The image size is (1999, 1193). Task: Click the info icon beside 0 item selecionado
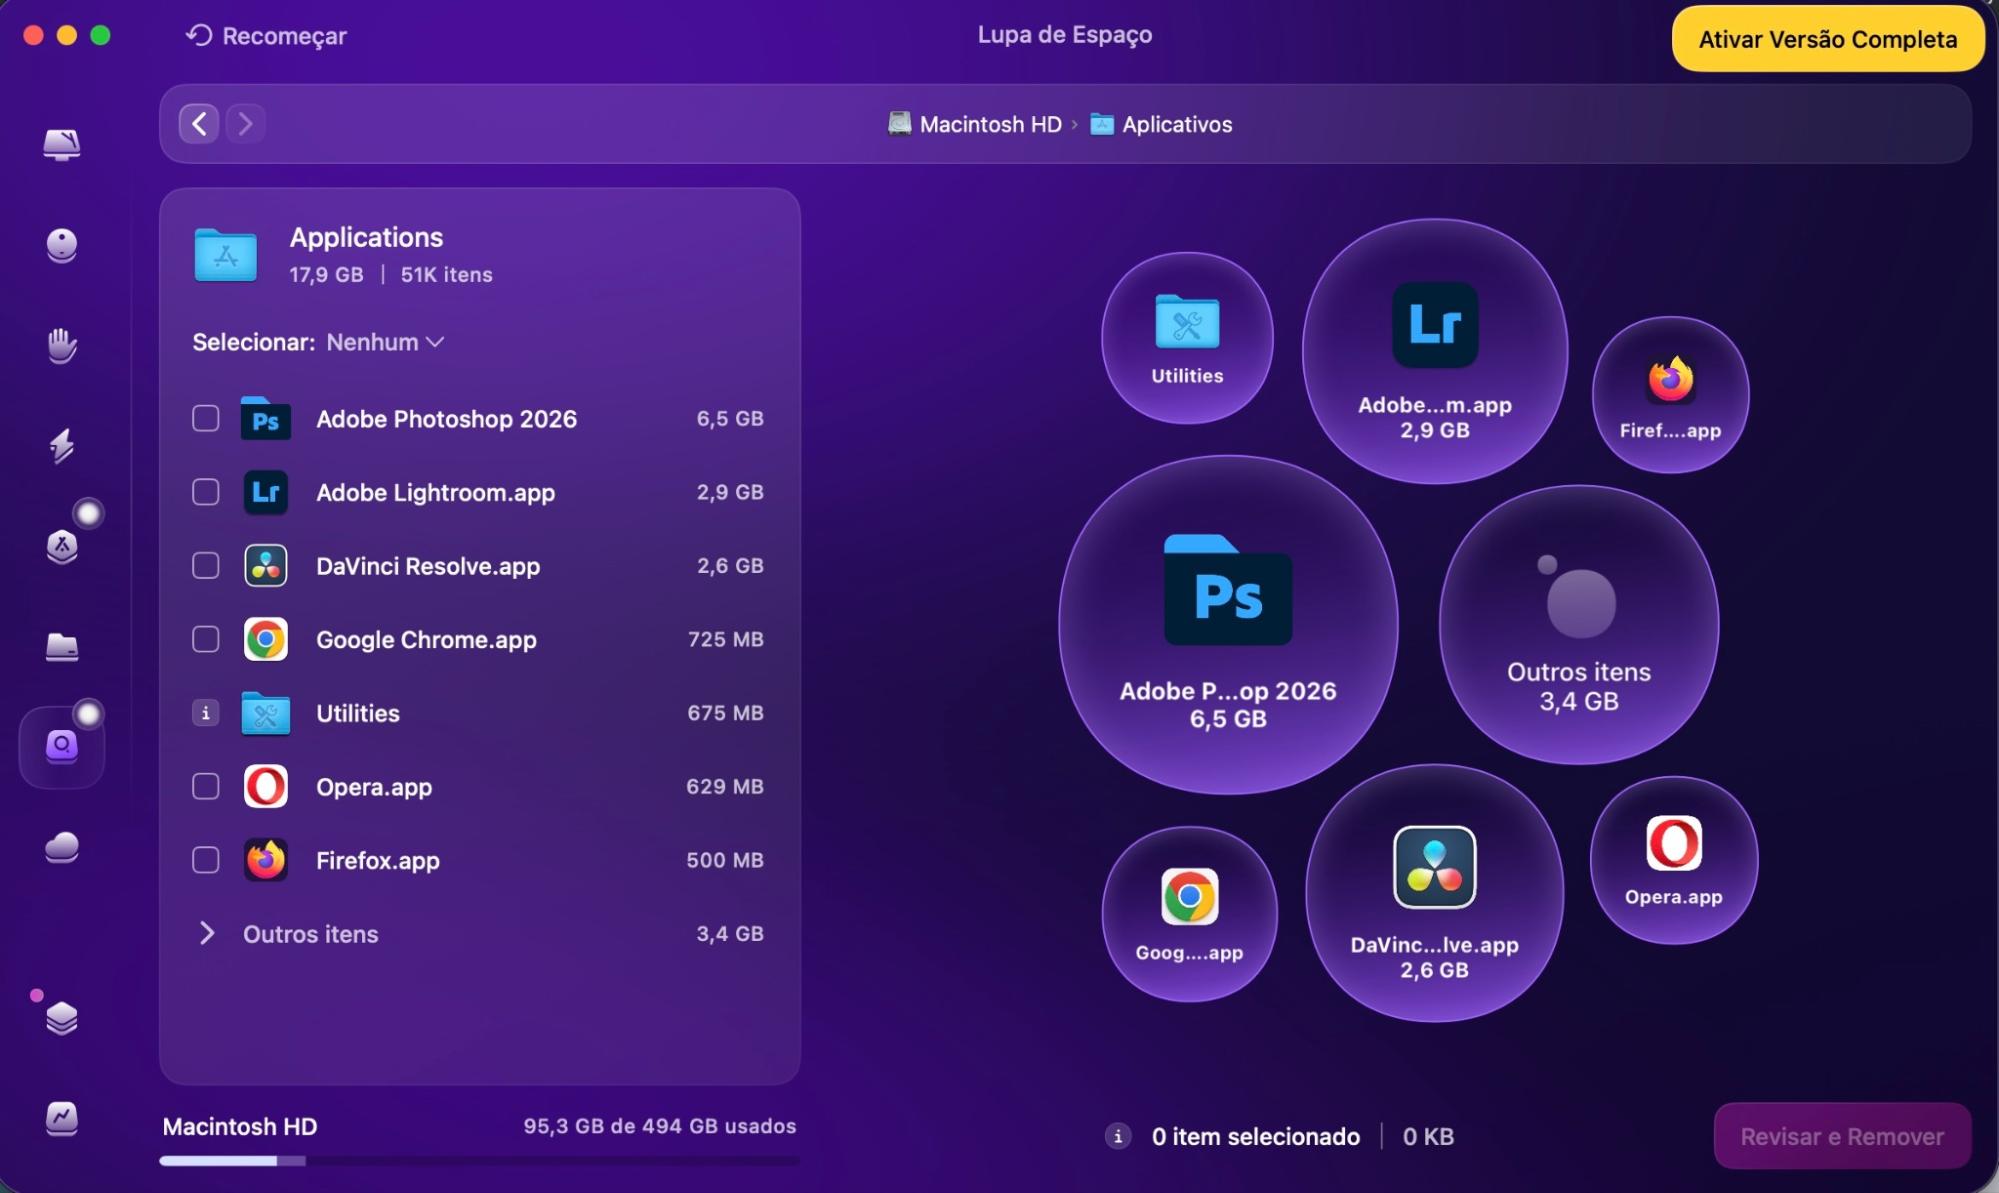(1118, 1136)
